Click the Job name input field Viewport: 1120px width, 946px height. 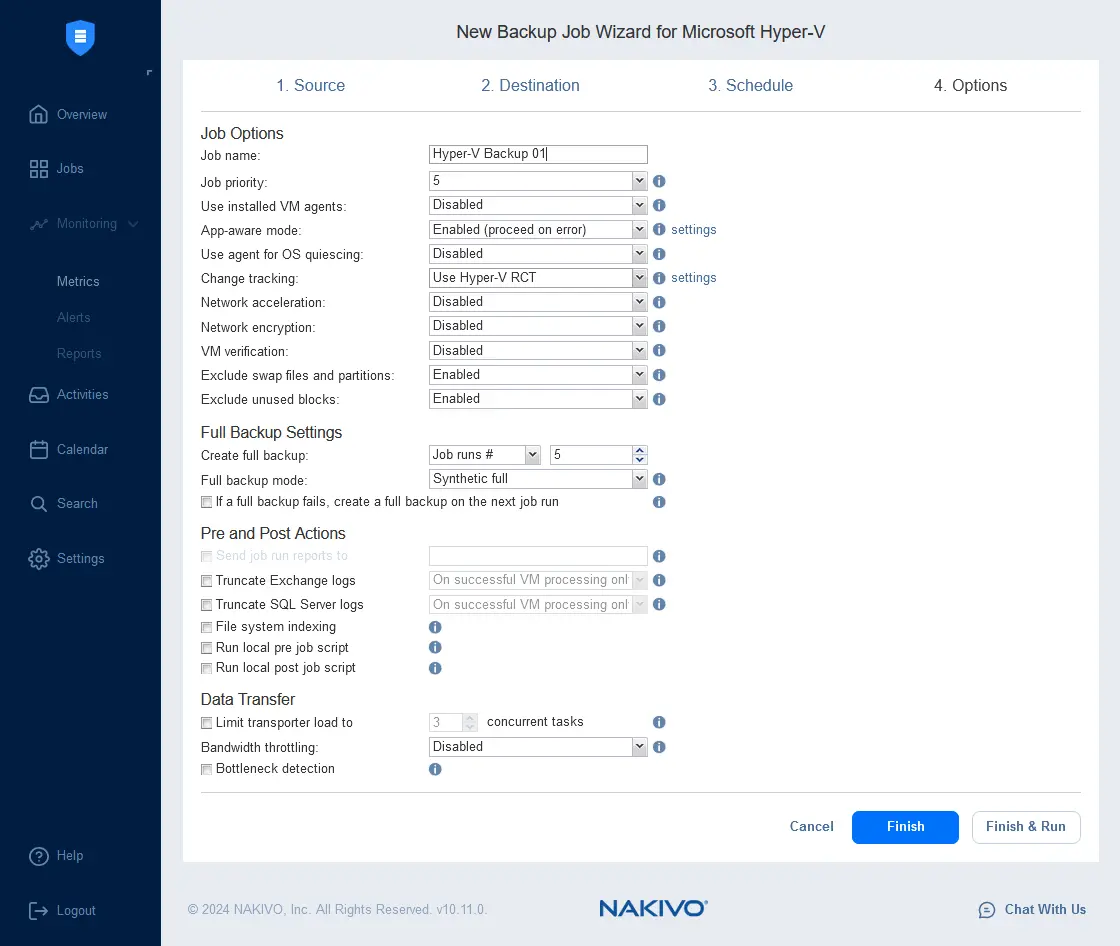coord(538,154)
